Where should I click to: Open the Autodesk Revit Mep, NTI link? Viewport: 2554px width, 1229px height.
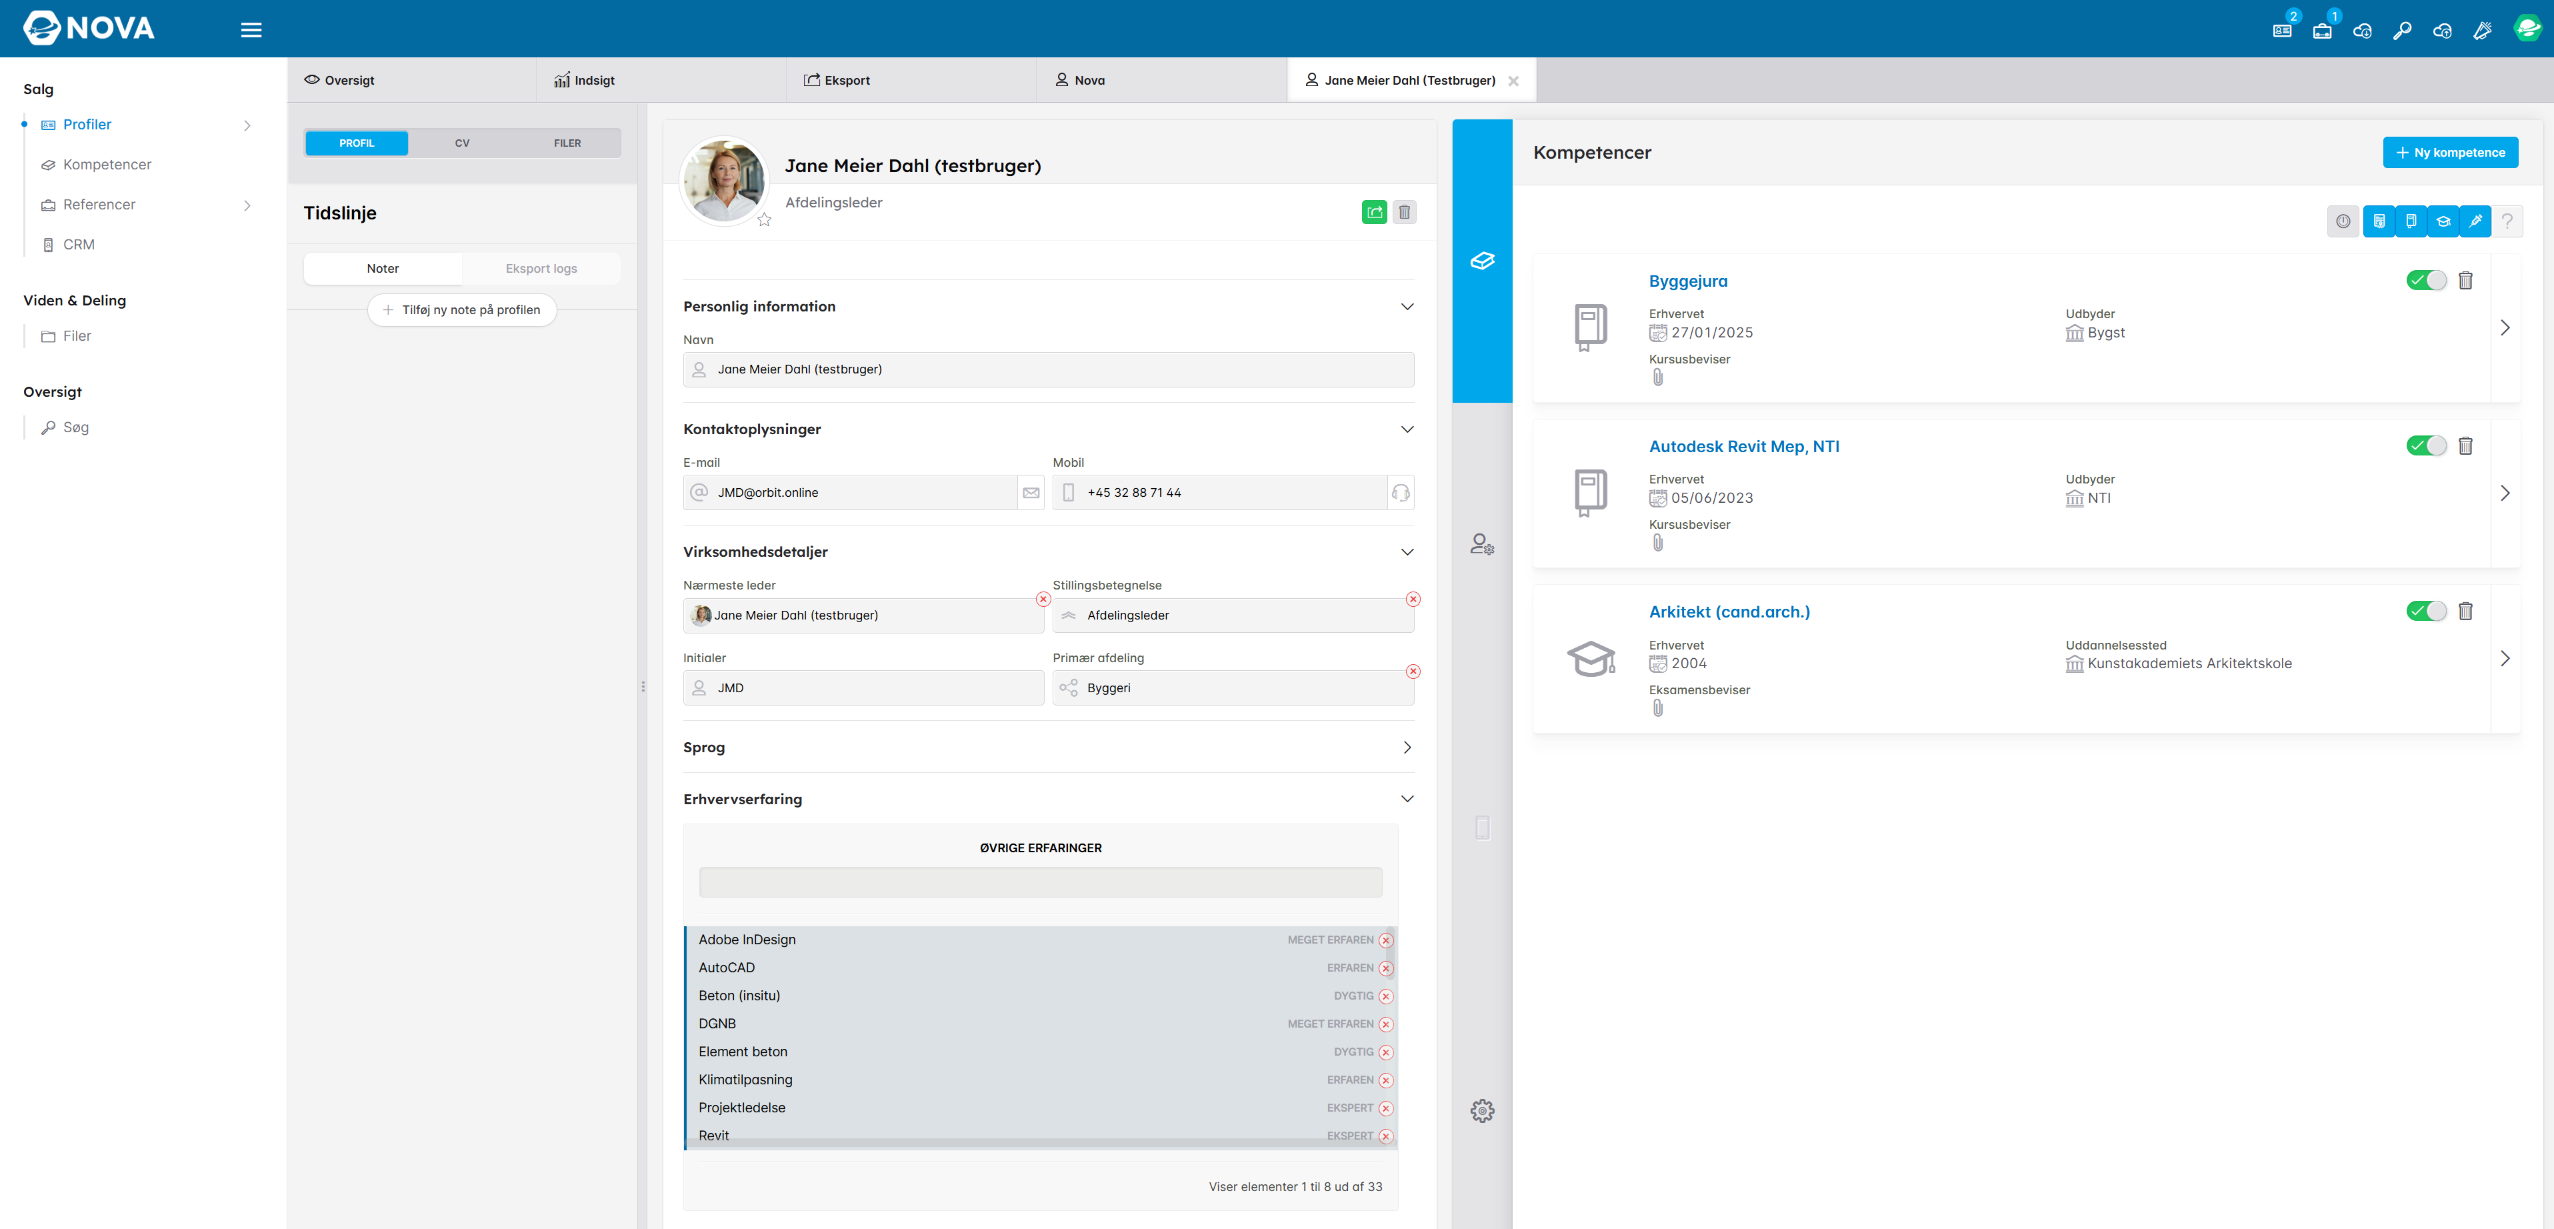pos(1744,447)
